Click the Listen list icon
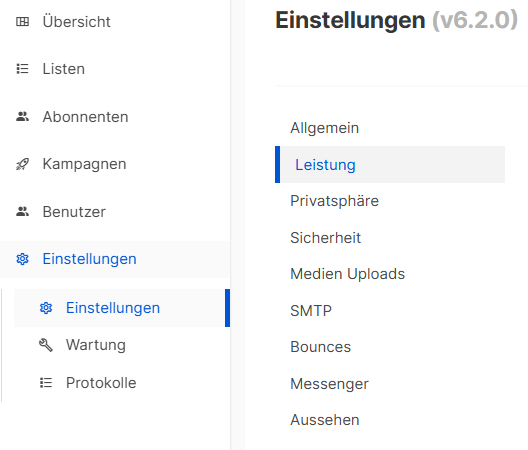Screen dimensions: 528x450 pos(23,69)
